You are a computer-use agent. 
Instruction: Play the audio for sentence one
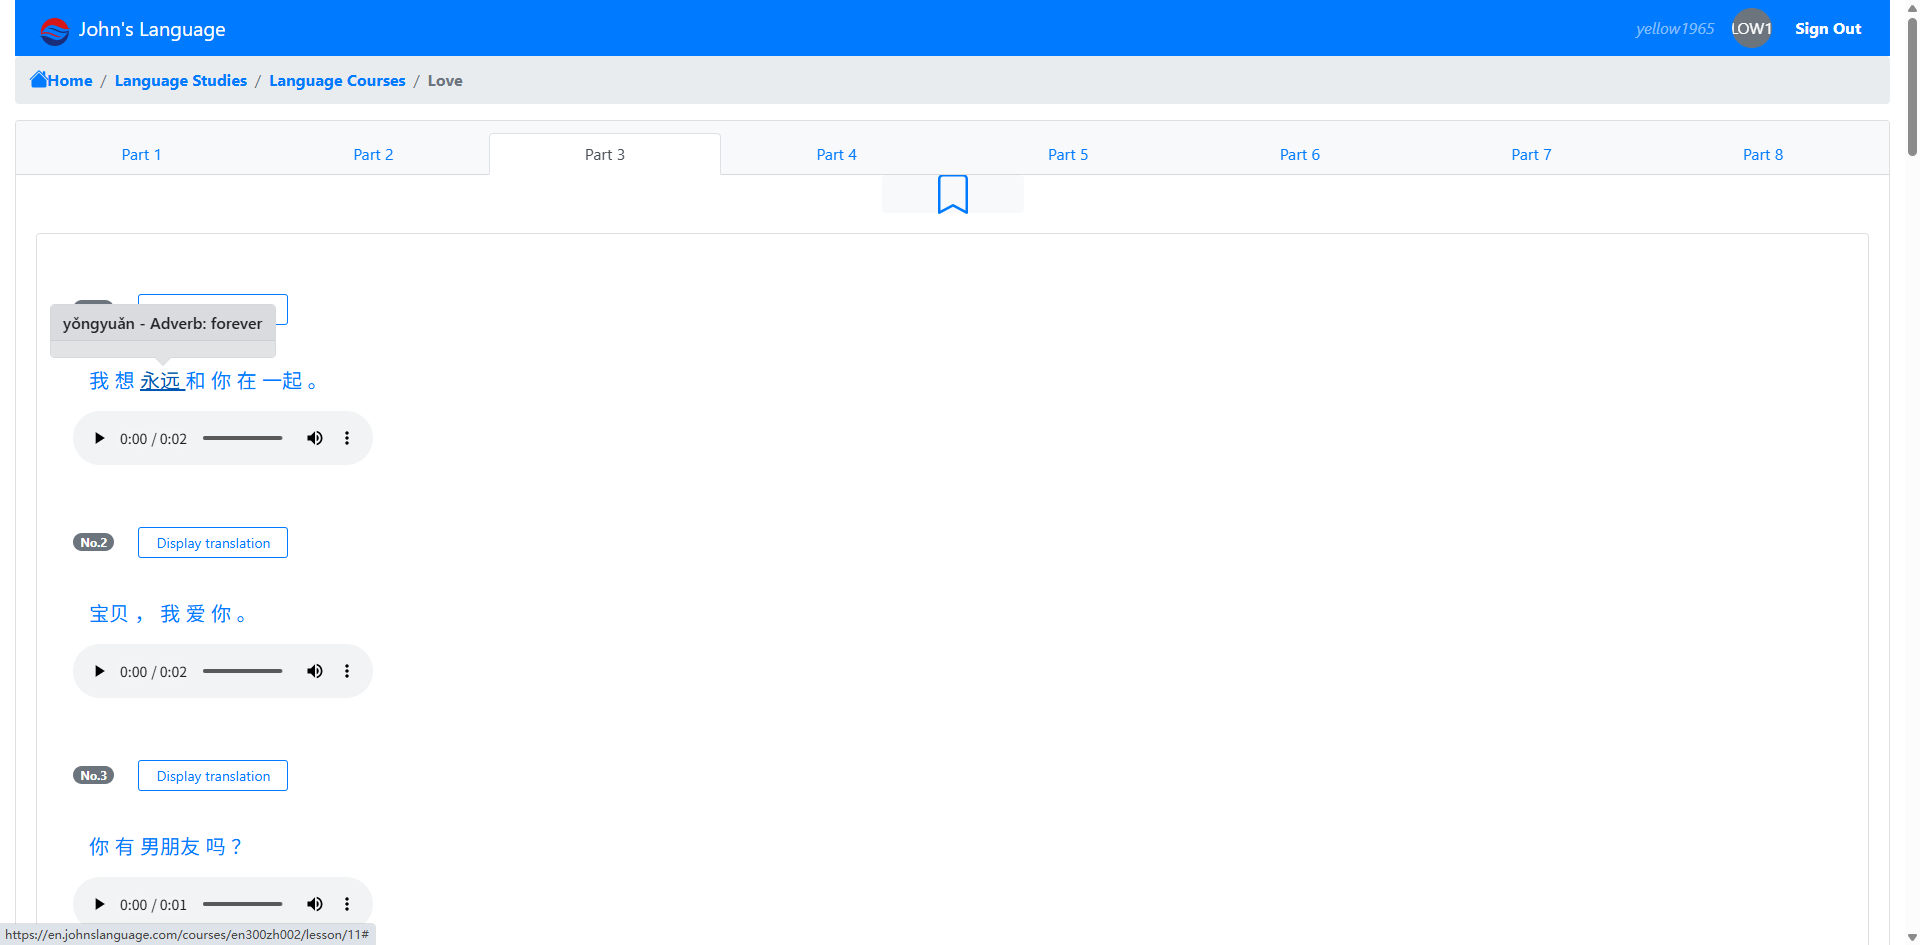99,438
